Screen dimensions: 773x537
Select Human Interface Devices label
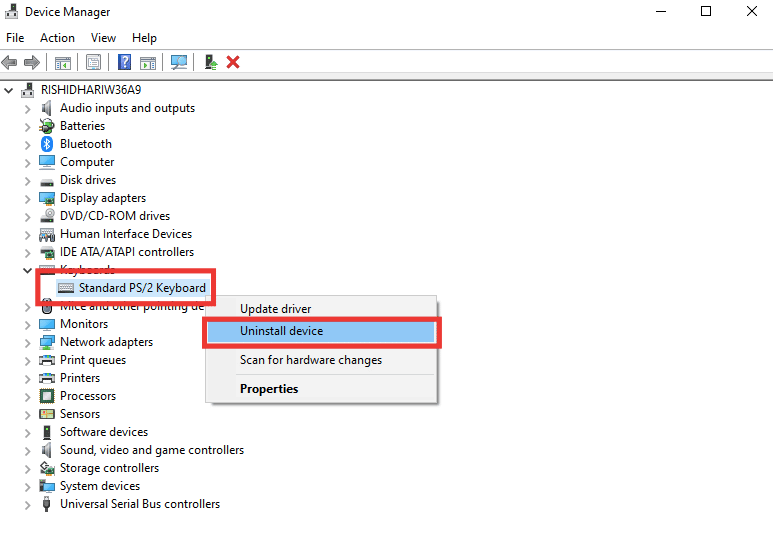coord(126,234)
